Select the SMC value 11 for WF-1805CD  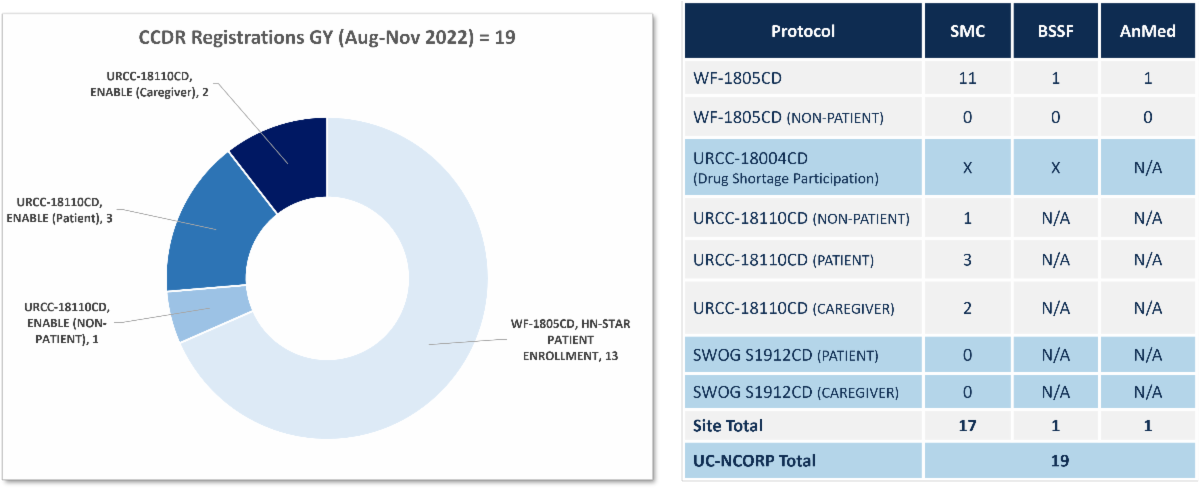click(969, 76)
